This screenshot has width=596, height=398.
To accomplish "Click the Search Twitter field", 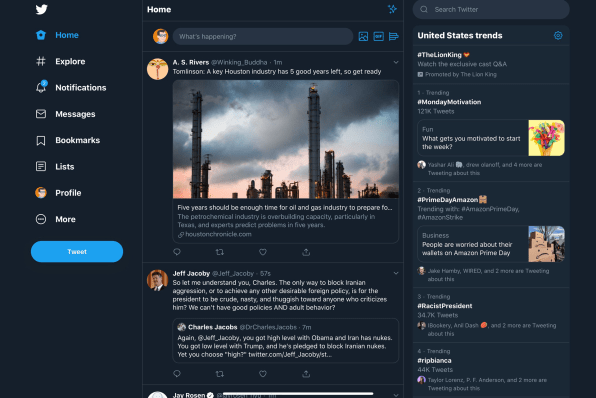I will pyautogui.click(x=491, y=10).
